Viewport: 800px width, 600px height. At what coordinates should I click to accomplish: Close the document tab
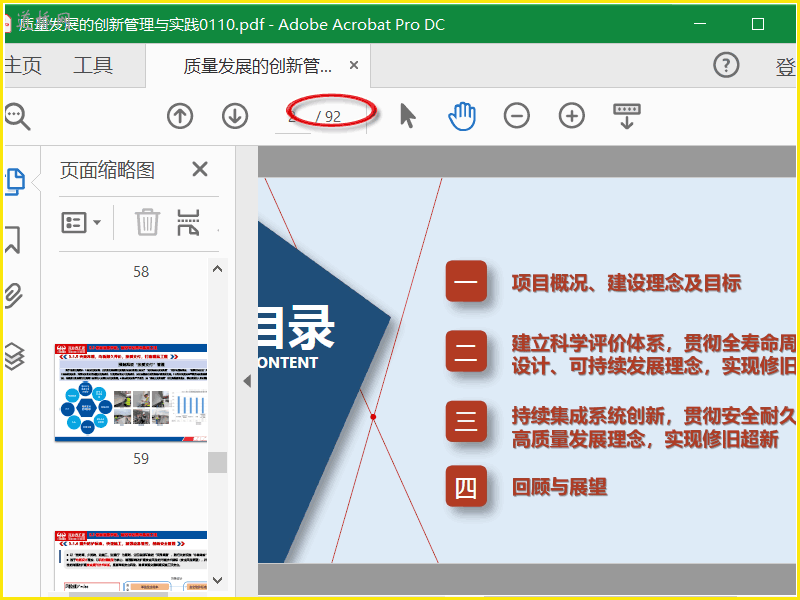354,65
